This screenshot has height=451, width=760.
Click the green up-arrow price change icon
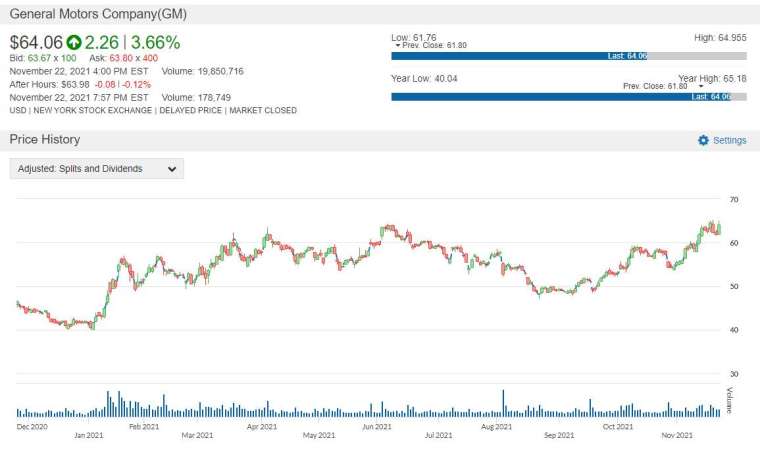[x=74, y=43]
